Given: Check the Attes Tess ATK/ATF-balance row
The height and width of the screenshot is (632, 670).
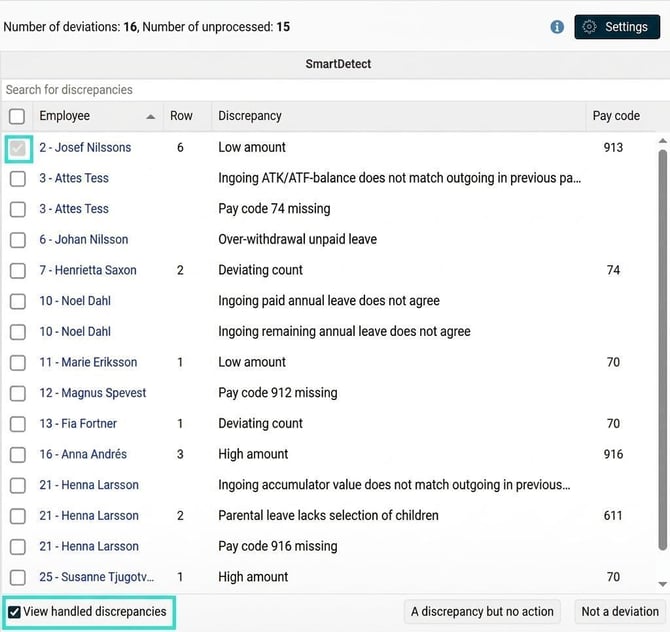Looking at the screenshot, I should click(18, 179).
